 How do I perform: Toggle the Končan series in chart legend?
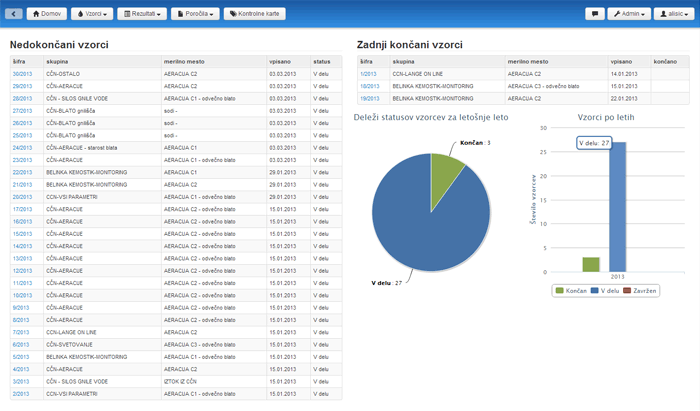(x=571, y=290)
